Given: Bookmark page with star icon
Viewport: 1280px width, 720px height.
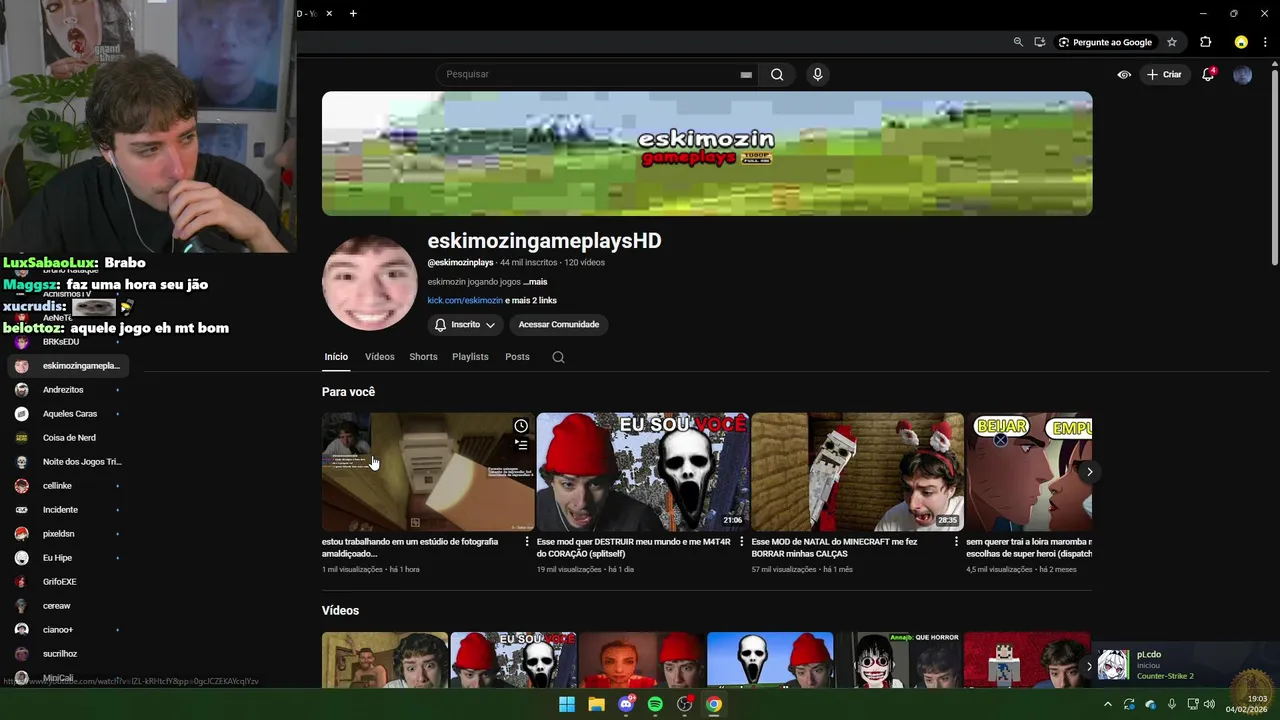Looking at the screenshot, I should [1172, 42].
